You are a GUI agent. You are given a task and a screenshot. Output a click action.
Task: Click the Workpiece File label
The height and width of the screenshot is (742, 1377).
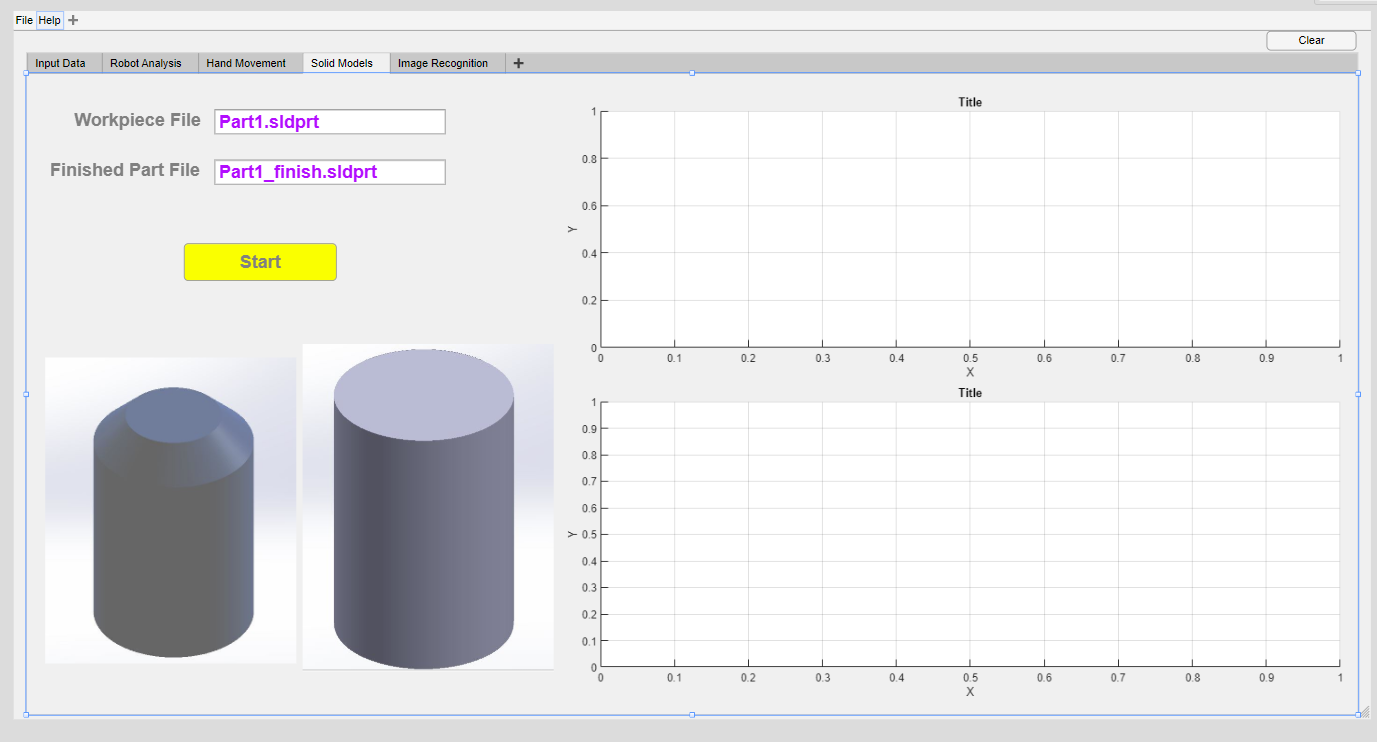pyautogui.click(x=137, y=119)
